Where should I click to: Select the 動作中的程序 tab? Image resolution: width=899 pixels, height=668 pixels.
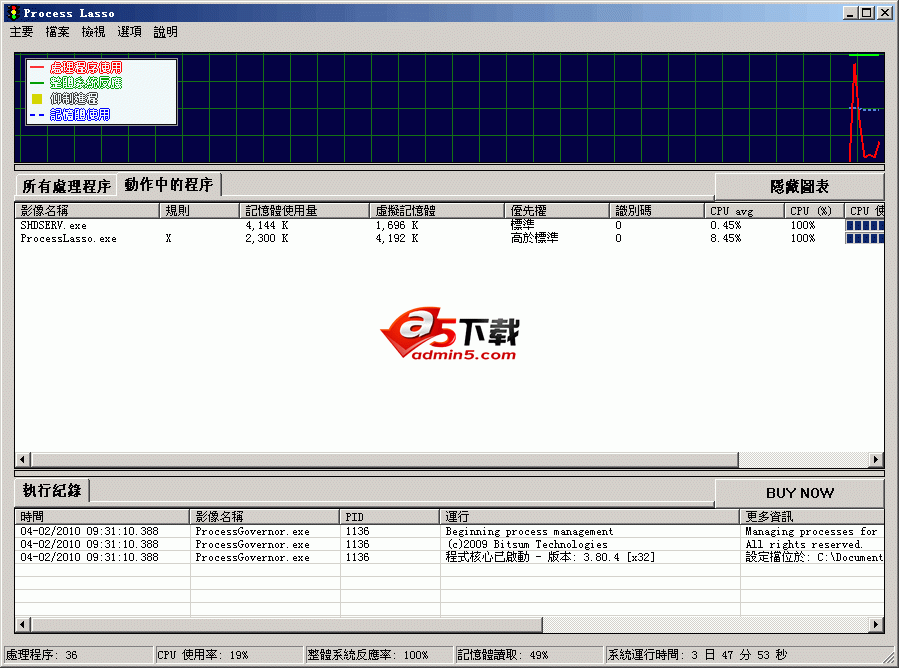(x=169, y=185)
